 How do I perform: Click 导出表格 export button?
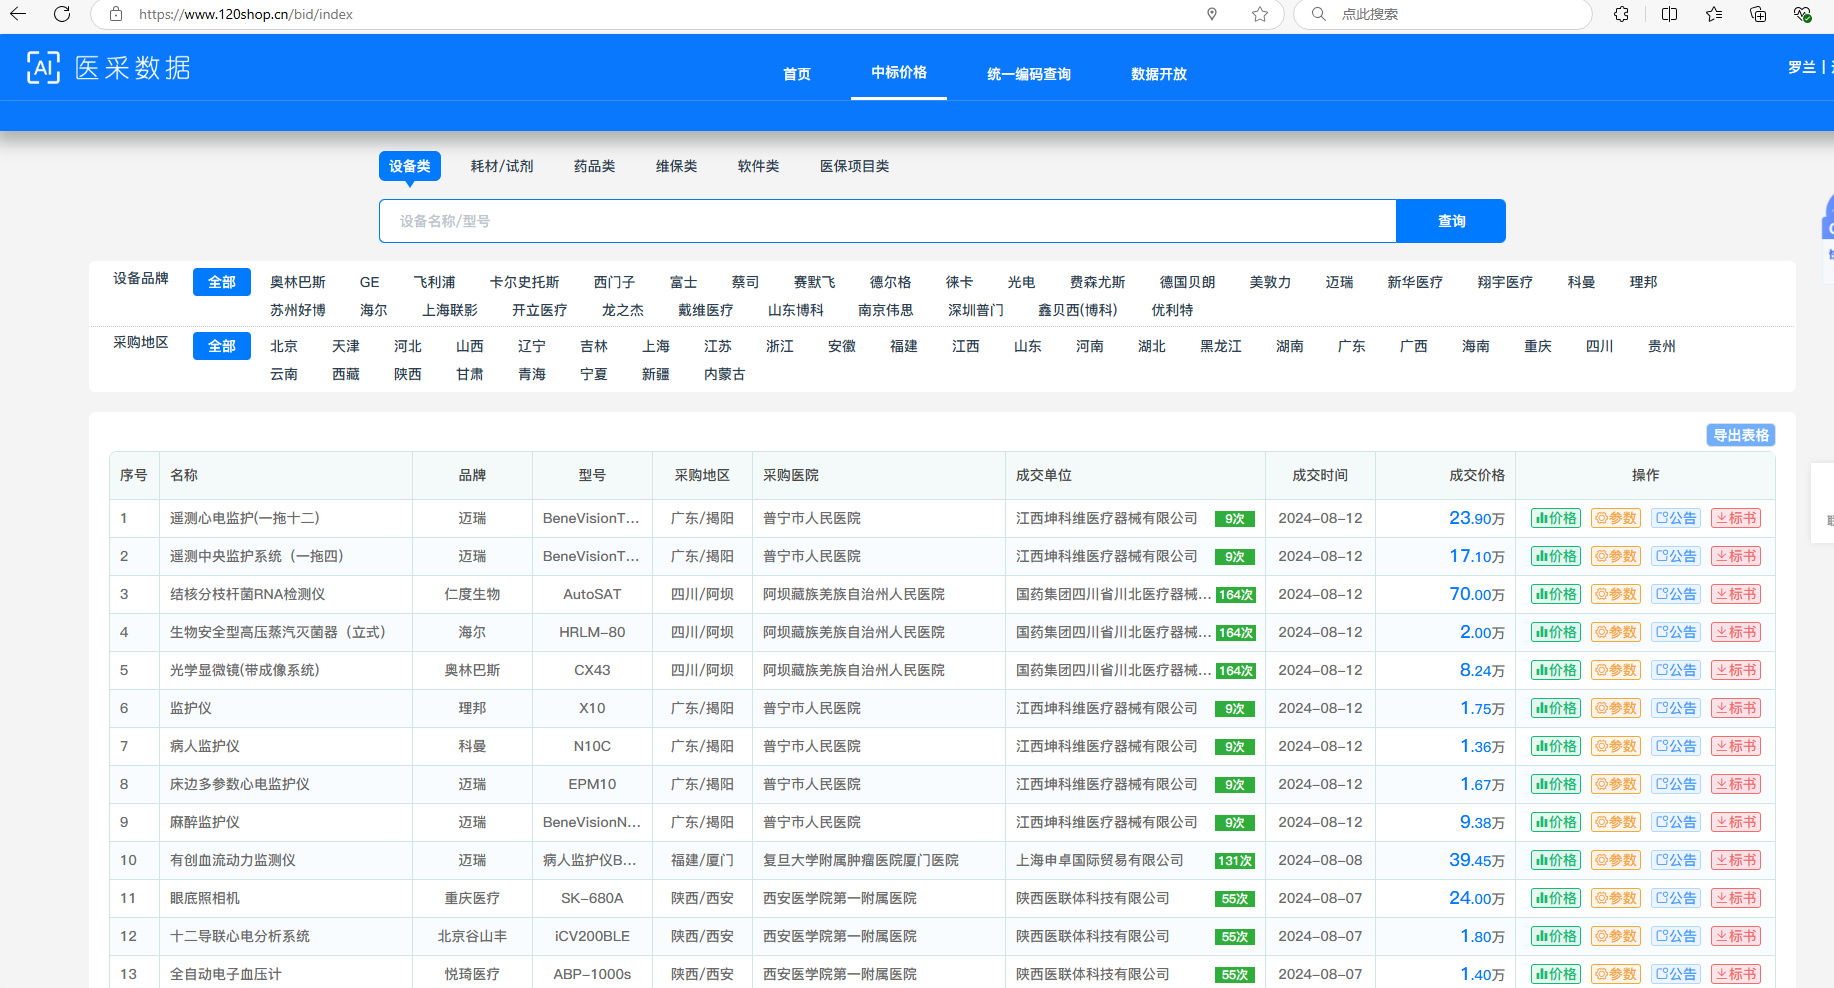[1741, 435]
